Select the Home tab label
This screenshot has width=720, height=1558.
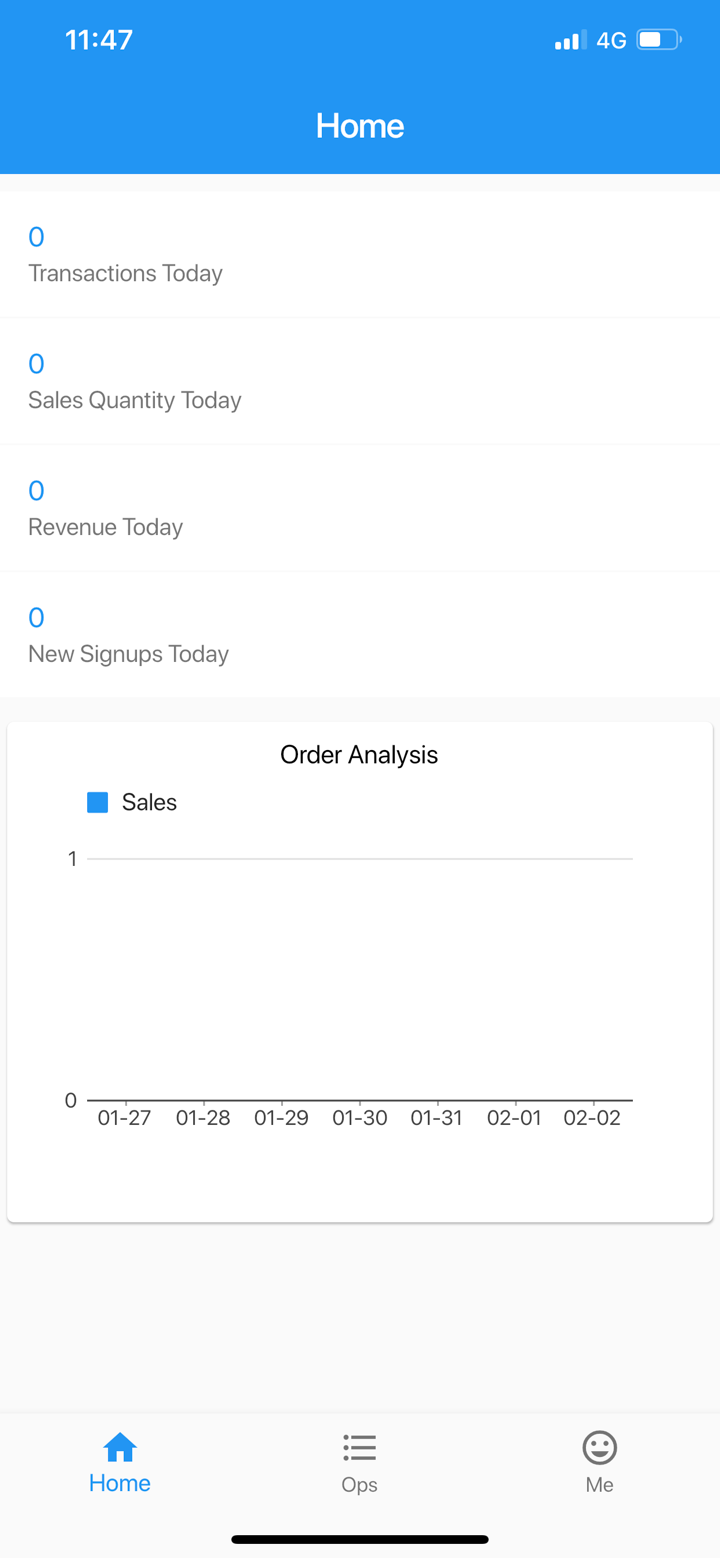click(x=120, y=1483)
